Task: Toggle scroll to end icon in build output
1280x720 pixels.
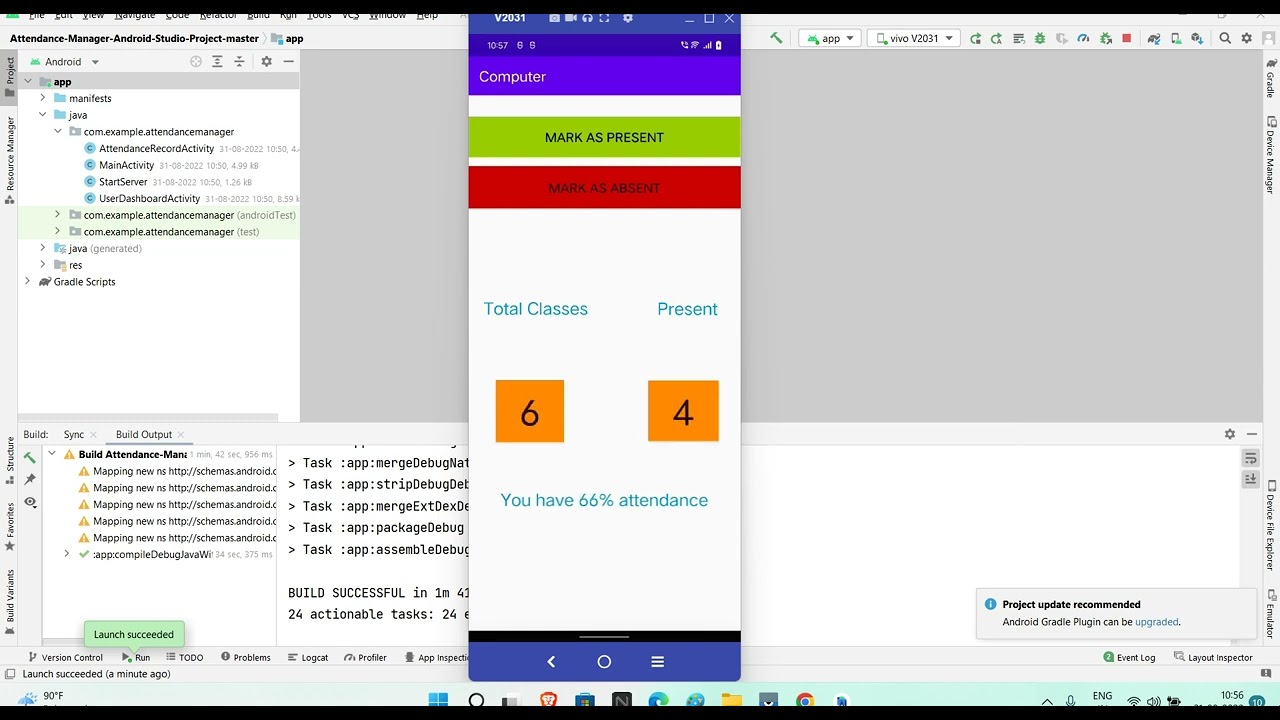Action: tap(1250, 479)
